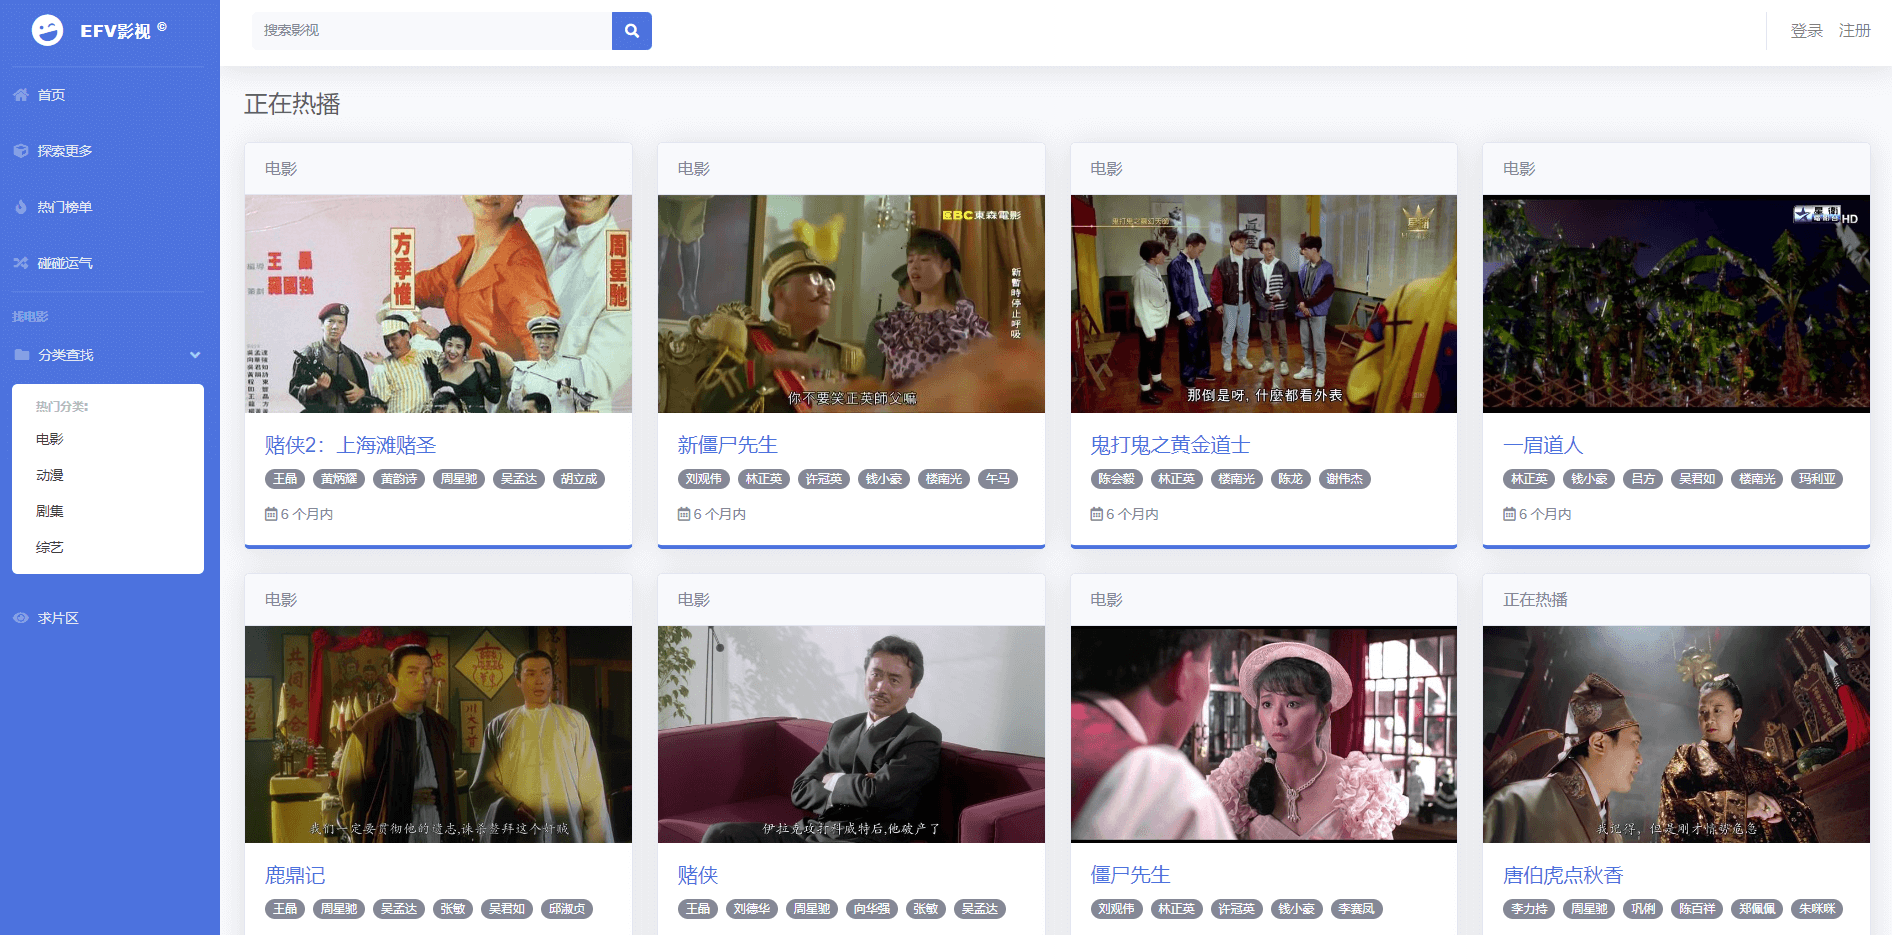Click the 注册 link

[x=1855, y=31]
